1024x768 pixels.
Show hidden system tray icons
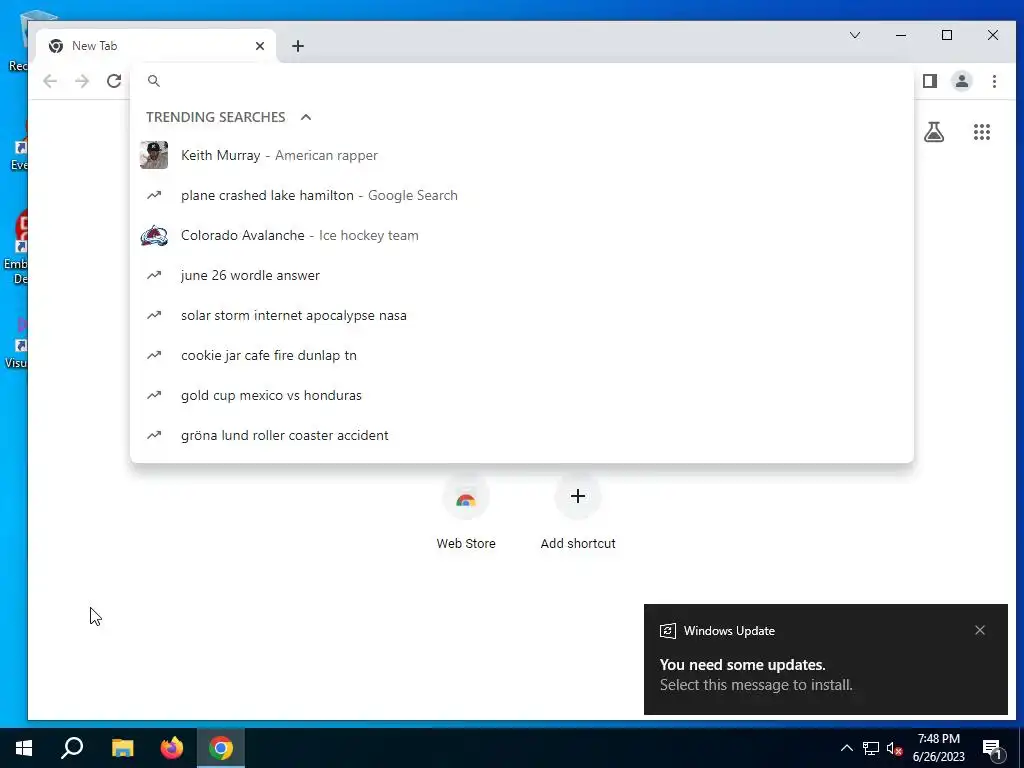click(x=846, y=748)
